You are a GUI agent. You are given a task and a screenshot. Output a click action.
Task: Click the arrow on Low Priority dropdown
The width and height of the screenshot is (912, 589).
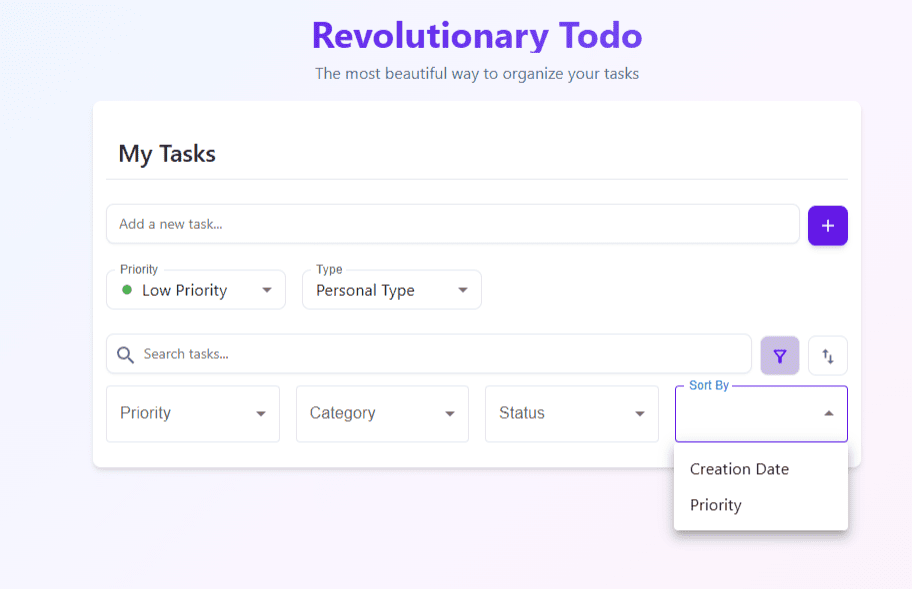pos(266,290)
